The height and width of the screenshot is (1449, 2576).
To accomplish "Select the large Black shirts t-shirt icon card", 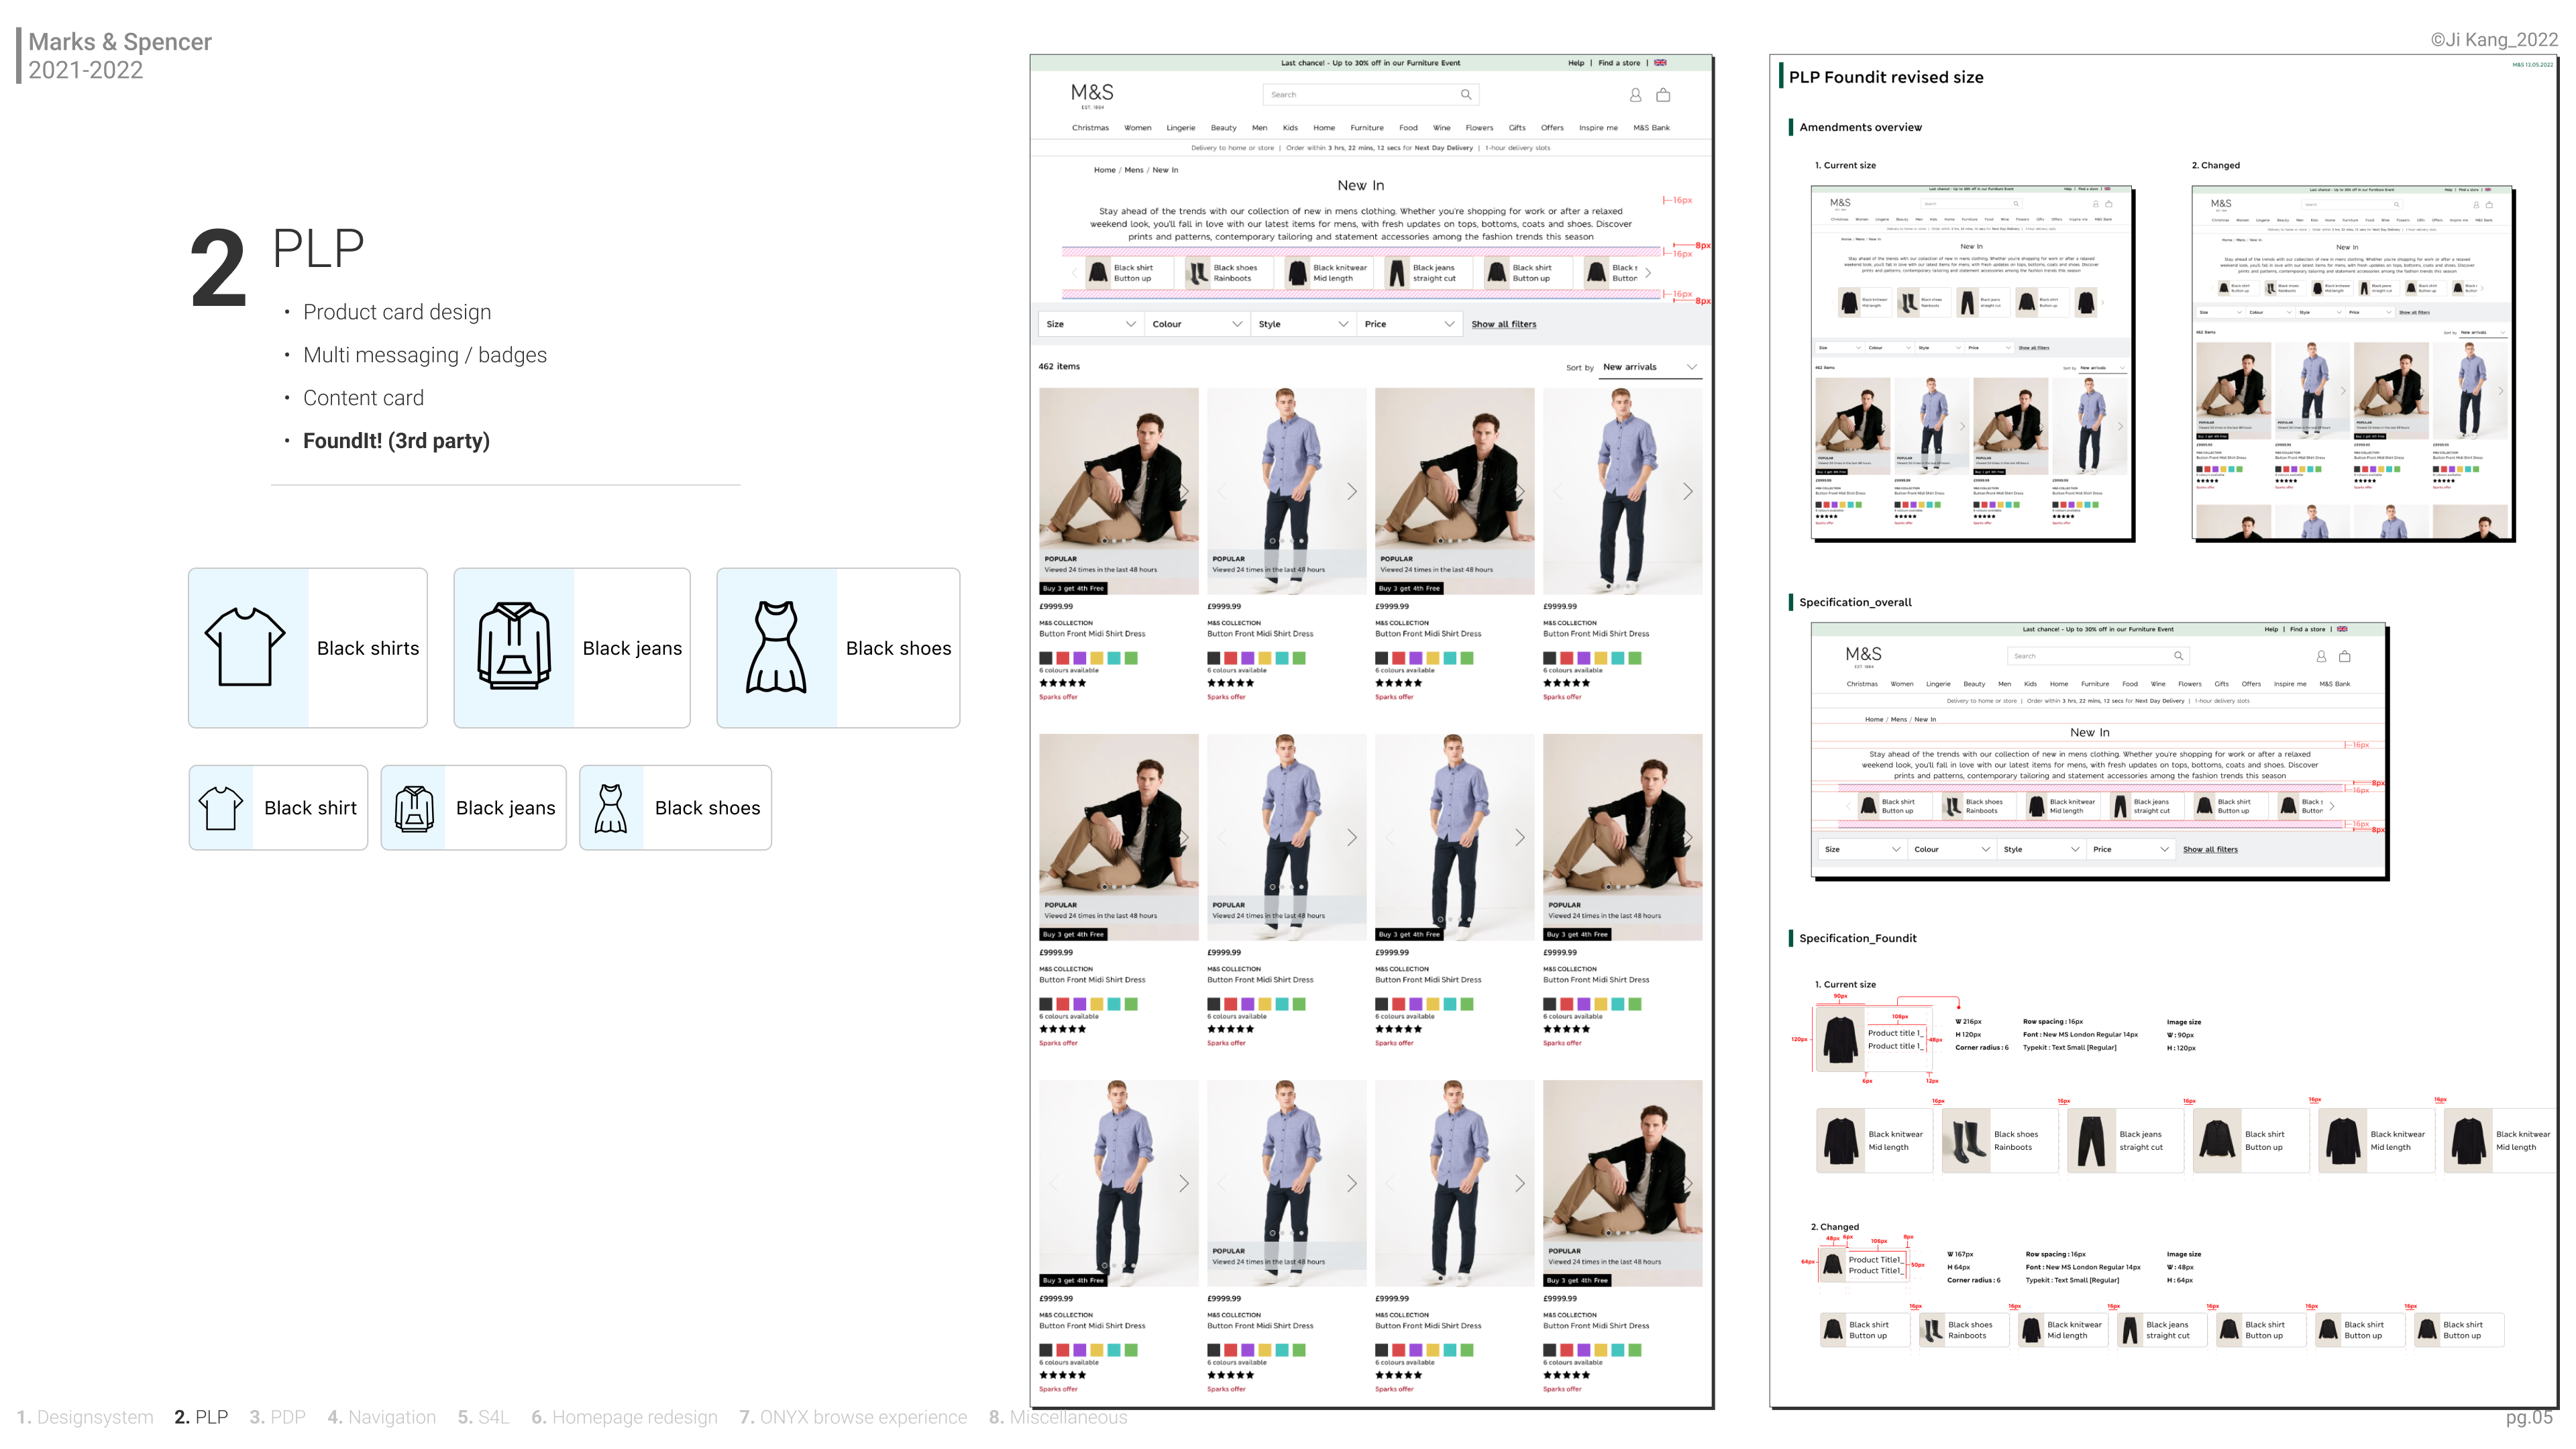I will [x=308, y=648].
